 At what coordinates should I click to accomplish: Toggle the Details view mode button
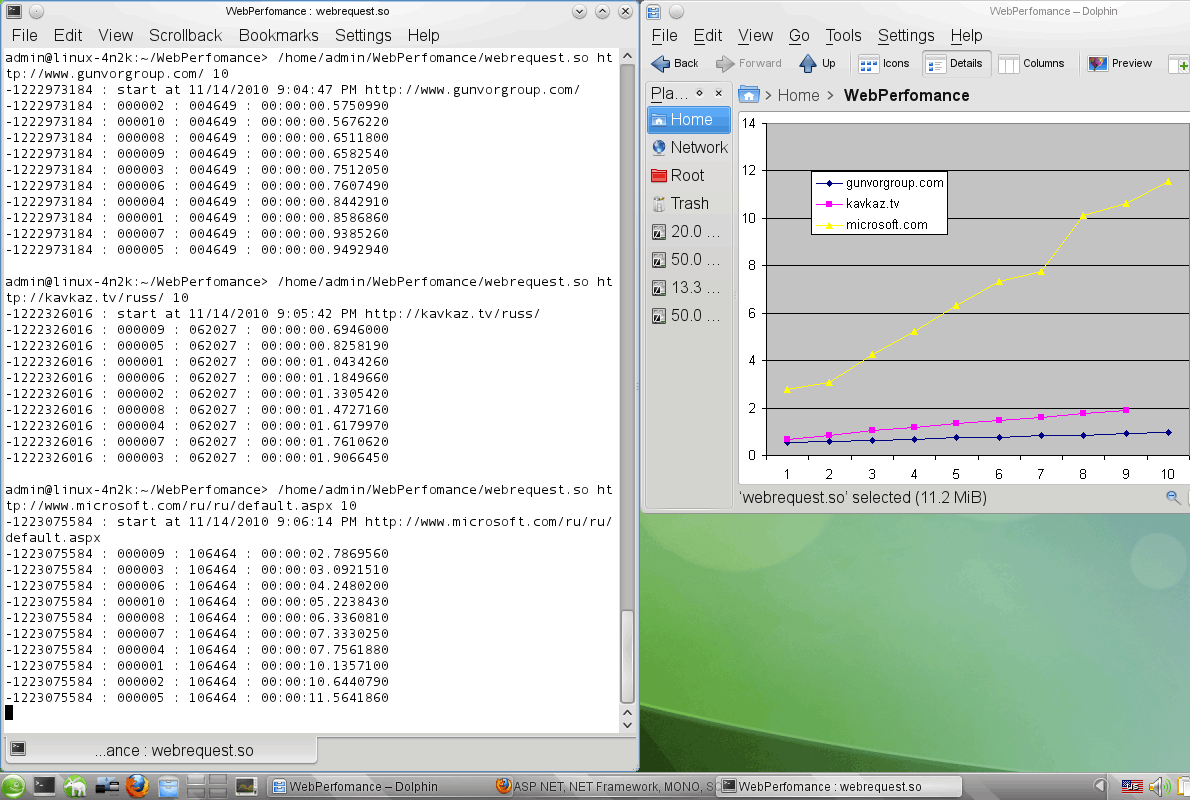[955, 63]
